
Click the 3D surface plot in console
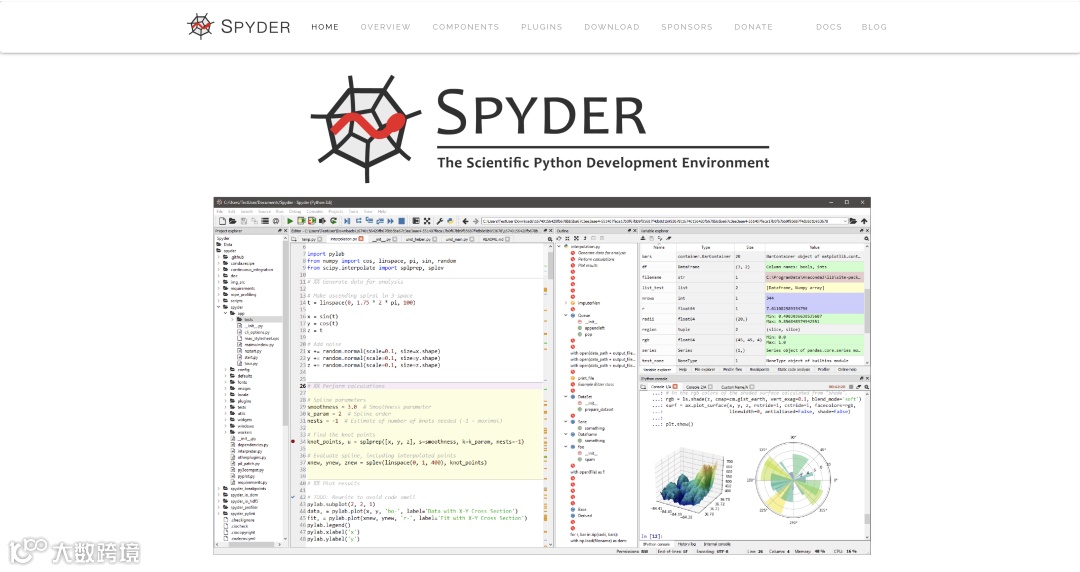coord(694,482)
